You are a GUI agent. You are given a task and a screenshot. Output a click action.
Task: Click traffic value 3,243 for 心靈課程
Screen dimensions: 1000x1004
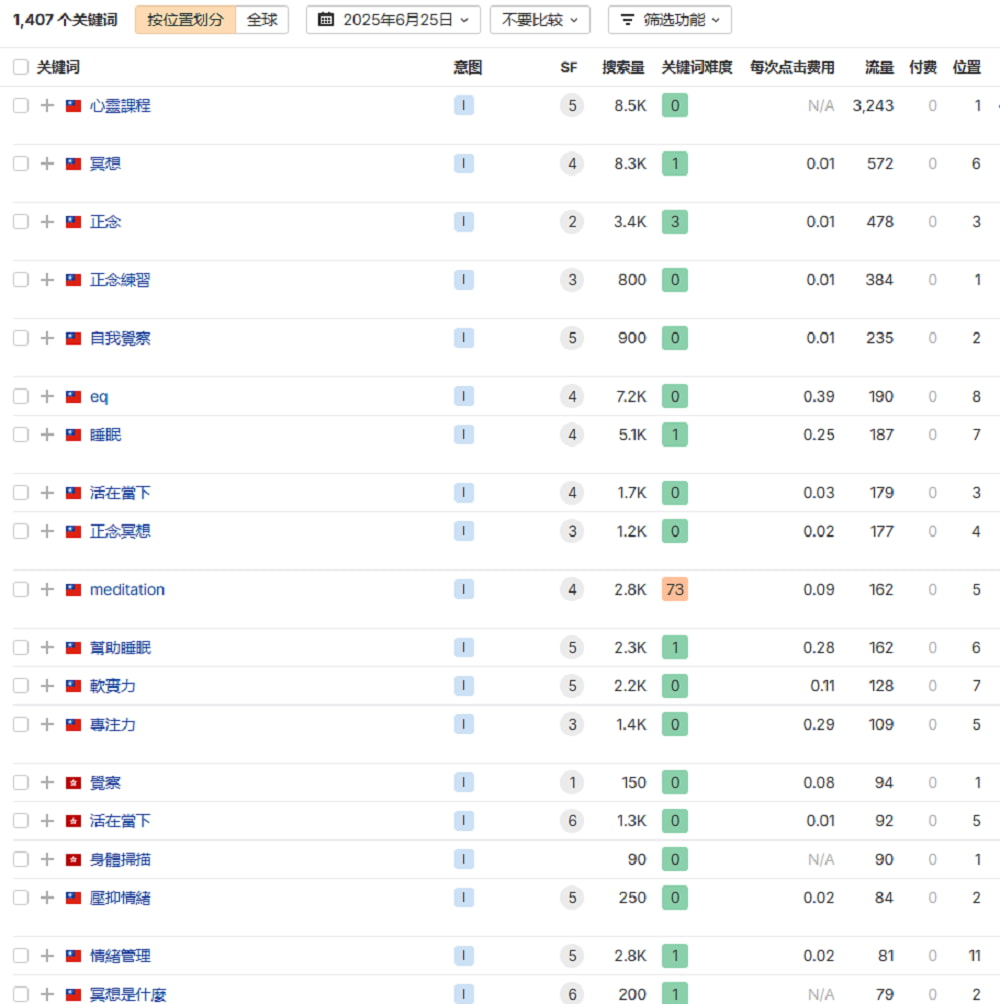point(873,106)
